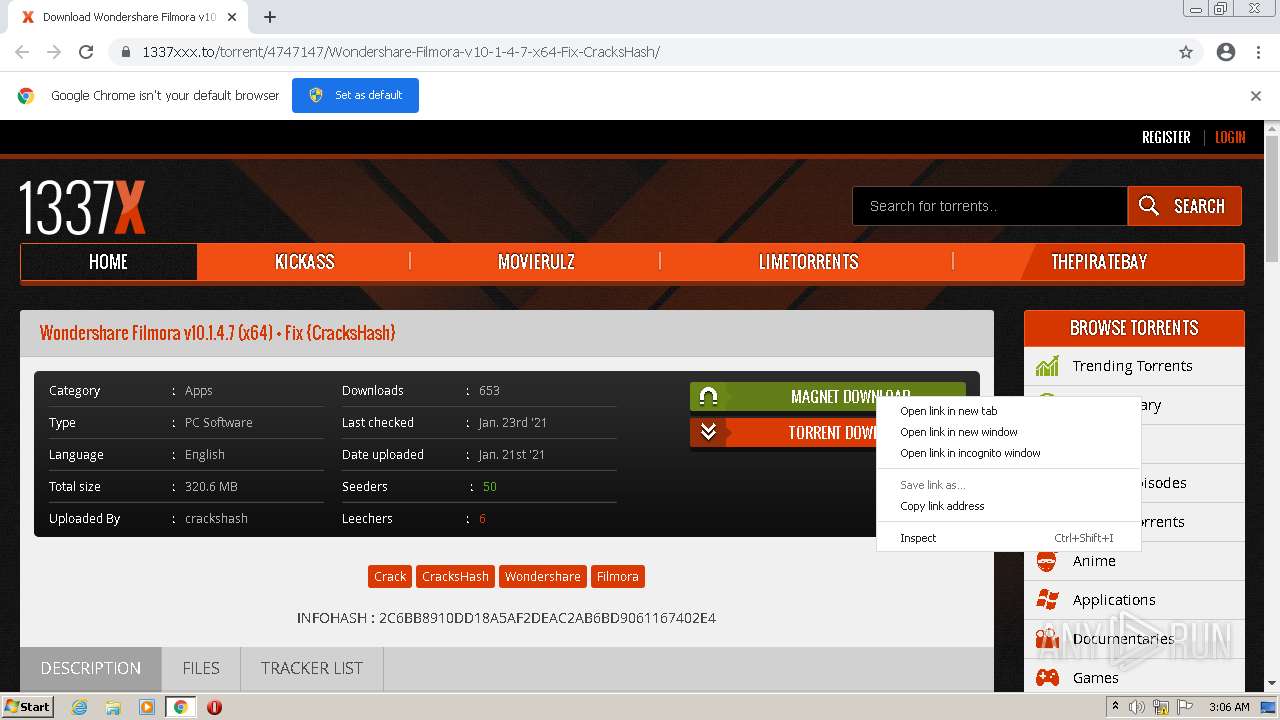Open KICKASS navigation item
1280x720 pixels.
pos(305,262)
